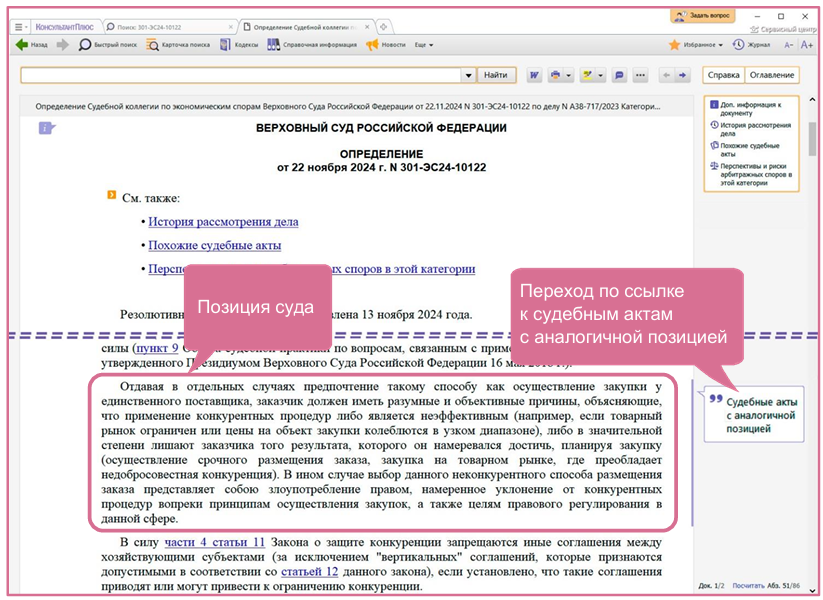823x600 pixels.
Task: Focus the in-document search field
Action: (x=241, y=75)
